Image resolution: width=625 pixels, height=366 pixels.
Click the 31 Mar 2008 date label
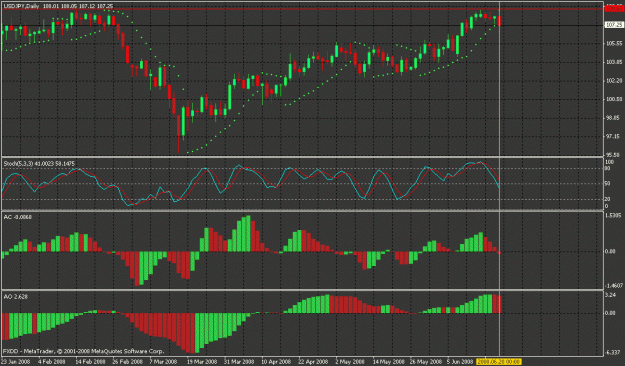coord(239,362)
